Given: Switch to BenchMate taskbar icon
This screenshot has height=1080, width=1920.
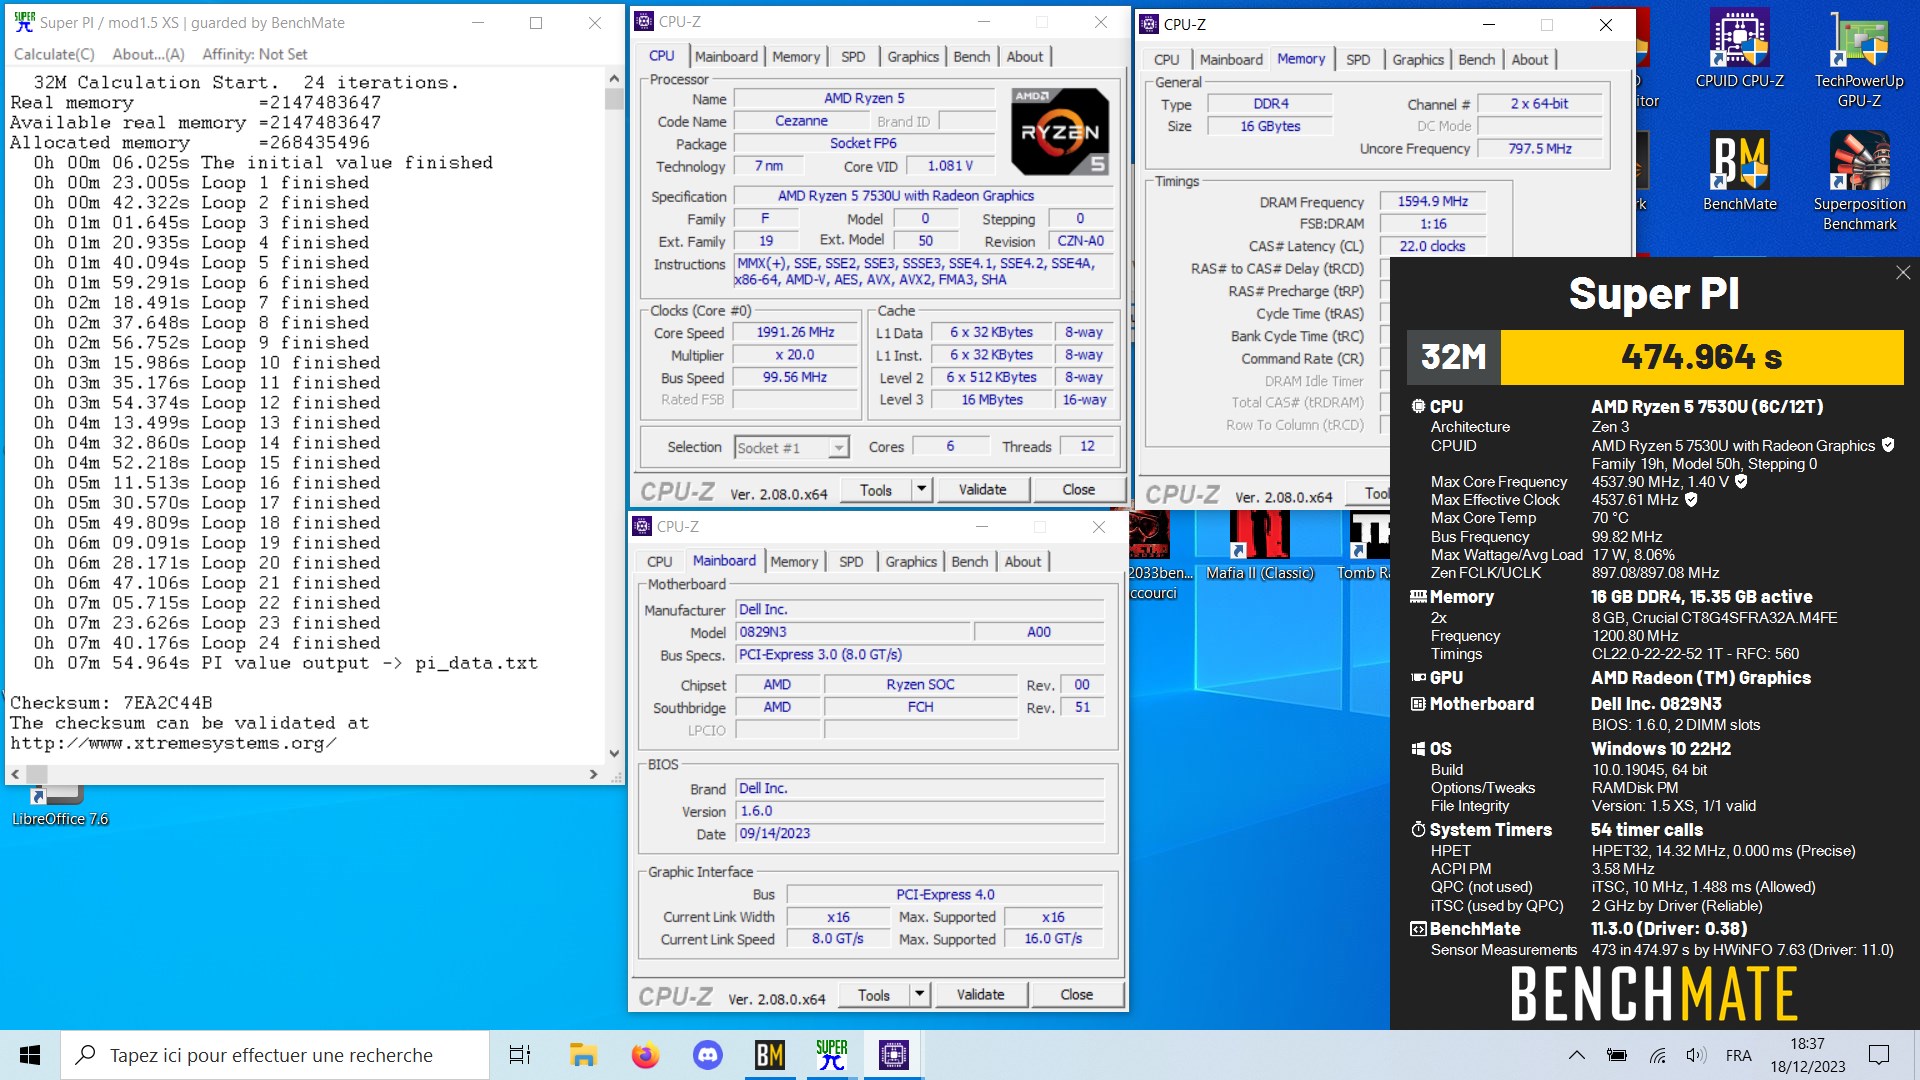Looking at the screenshot, I should (769, 1055).
